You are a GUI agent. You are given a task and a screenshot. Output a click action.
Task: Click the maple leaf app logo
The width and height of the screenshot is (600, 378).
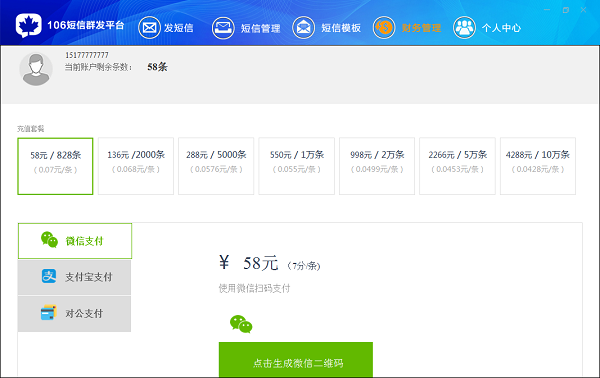click(x=29, y=26)
